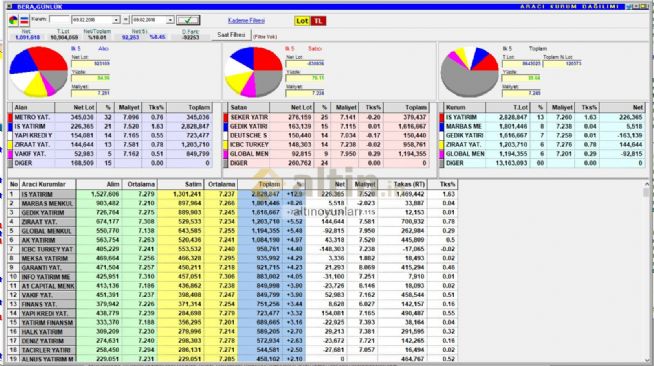The width and height of the screenshot is (654, 366).
Task: Click the window system icon beside BERA,GUNLUK
Action: [x=10, y=7]
